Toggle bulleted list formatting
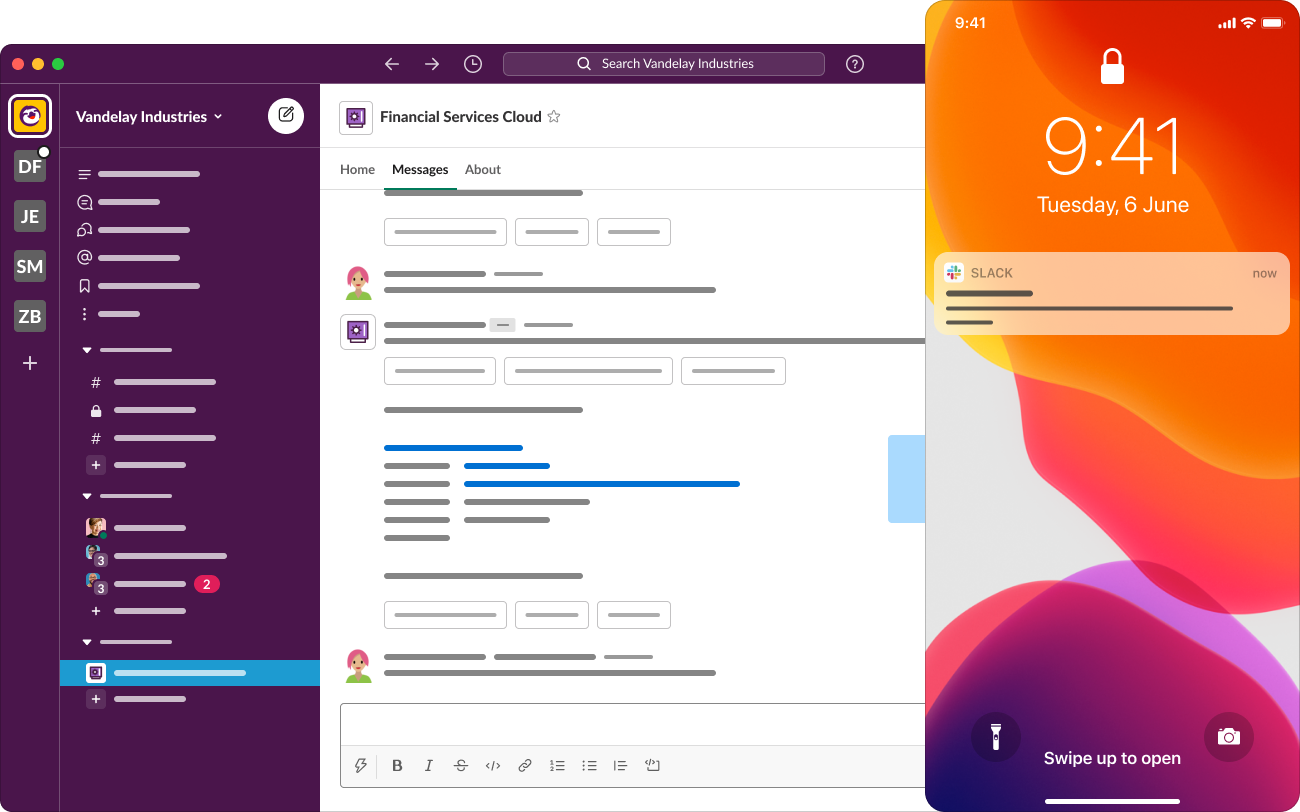The width and height of the screenshot is (1300, 812). 589,766
